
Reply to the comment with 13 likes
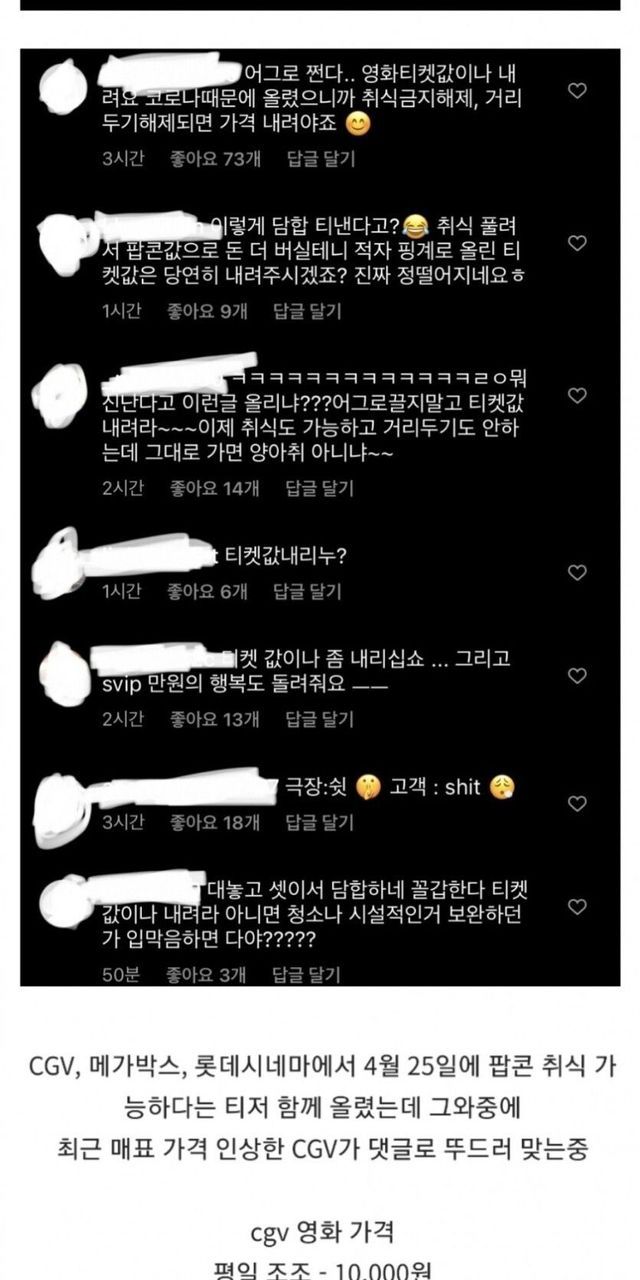pos(320,719)
